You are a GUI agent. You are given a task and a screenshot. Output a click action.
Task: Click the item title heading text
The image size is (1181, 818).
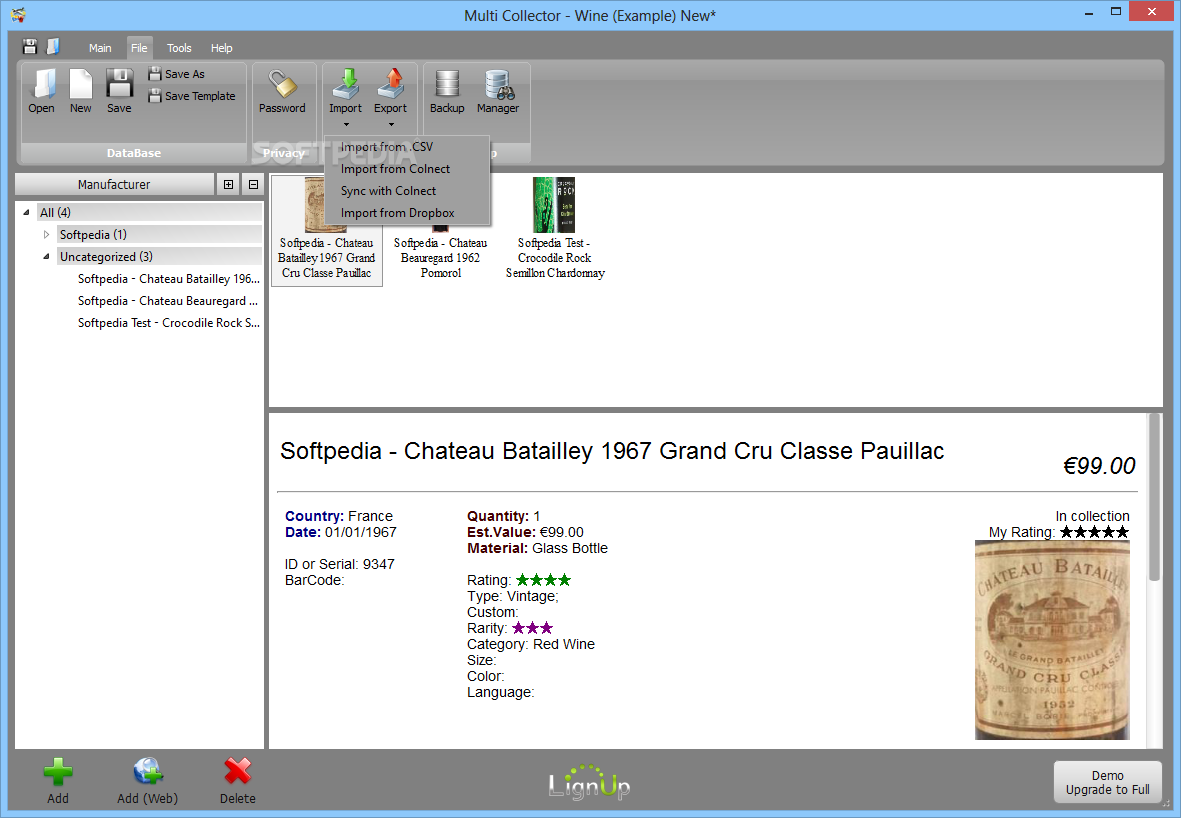pos(612,450)
